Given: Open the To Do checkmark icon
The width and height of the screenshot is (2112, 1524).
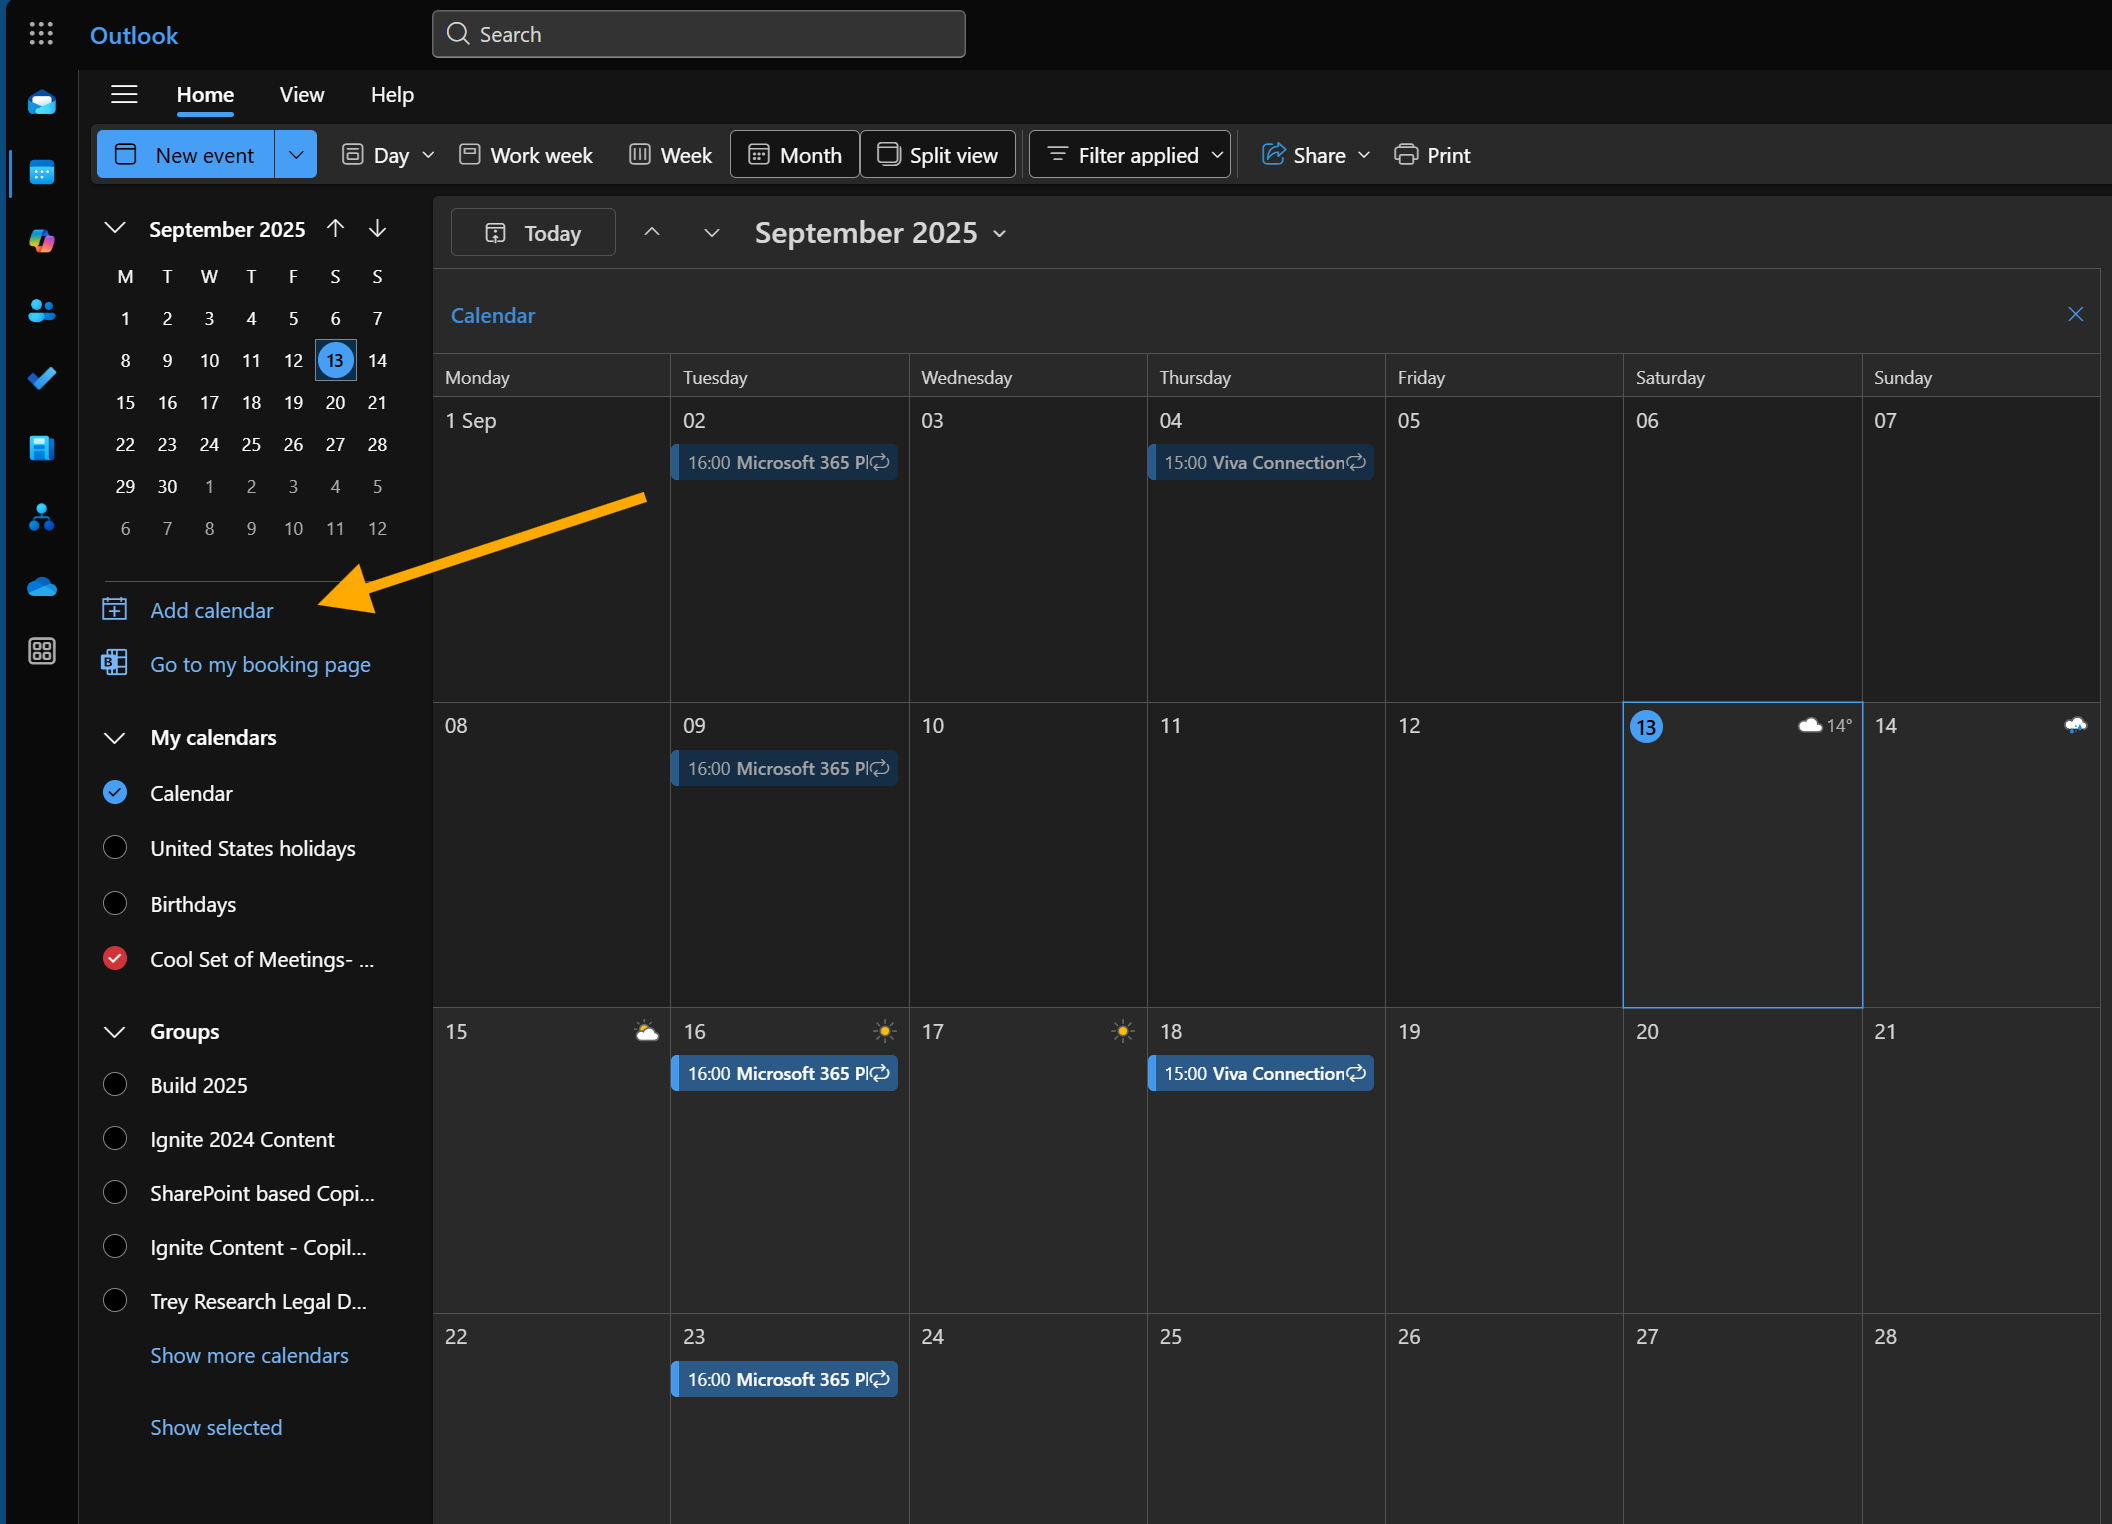Looking at the screenshot, I should [42, 378].
